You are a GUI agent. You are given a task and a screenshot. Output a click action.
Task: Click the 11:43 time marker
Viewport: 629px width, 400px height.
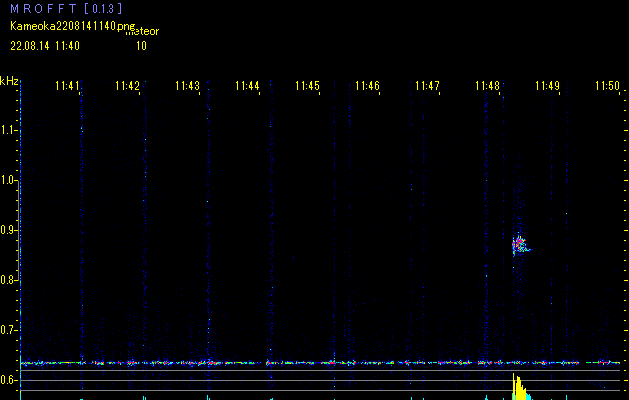(187, 86)
